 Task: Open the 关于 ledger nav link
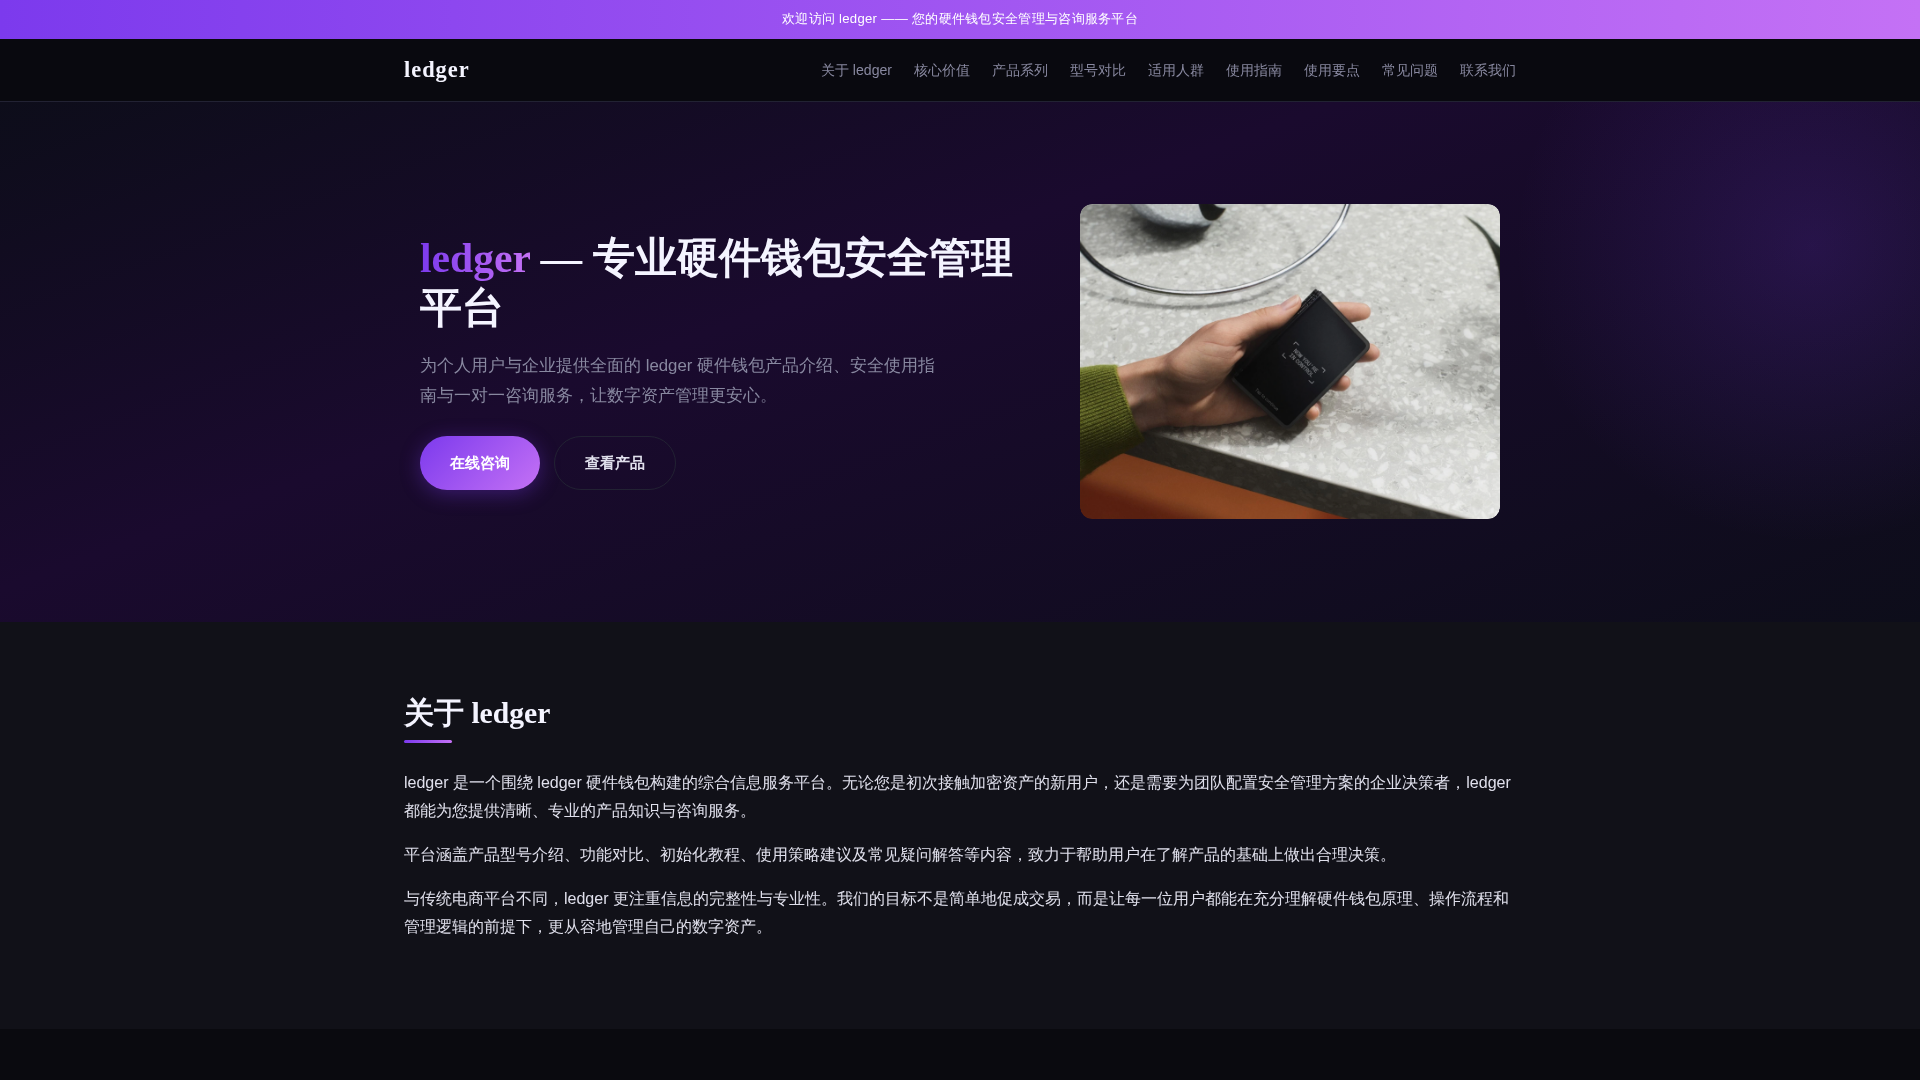pos(856,70)
